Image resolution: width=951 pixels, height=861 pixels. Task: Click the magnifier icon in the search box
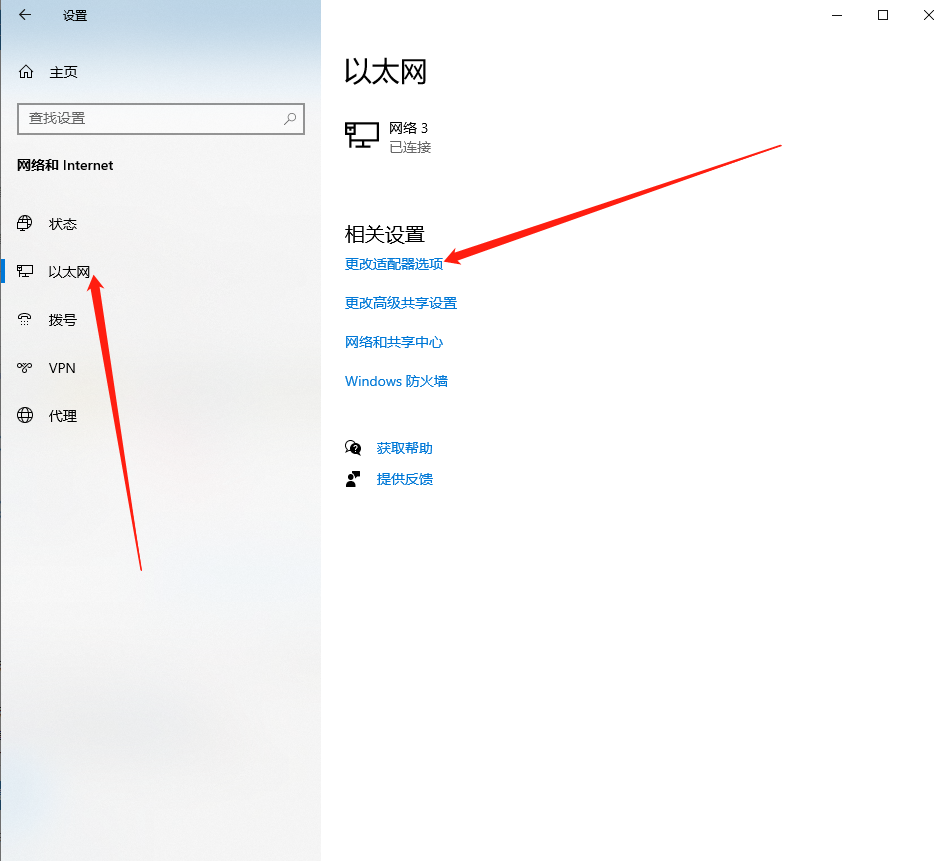[x=290, y=118]
